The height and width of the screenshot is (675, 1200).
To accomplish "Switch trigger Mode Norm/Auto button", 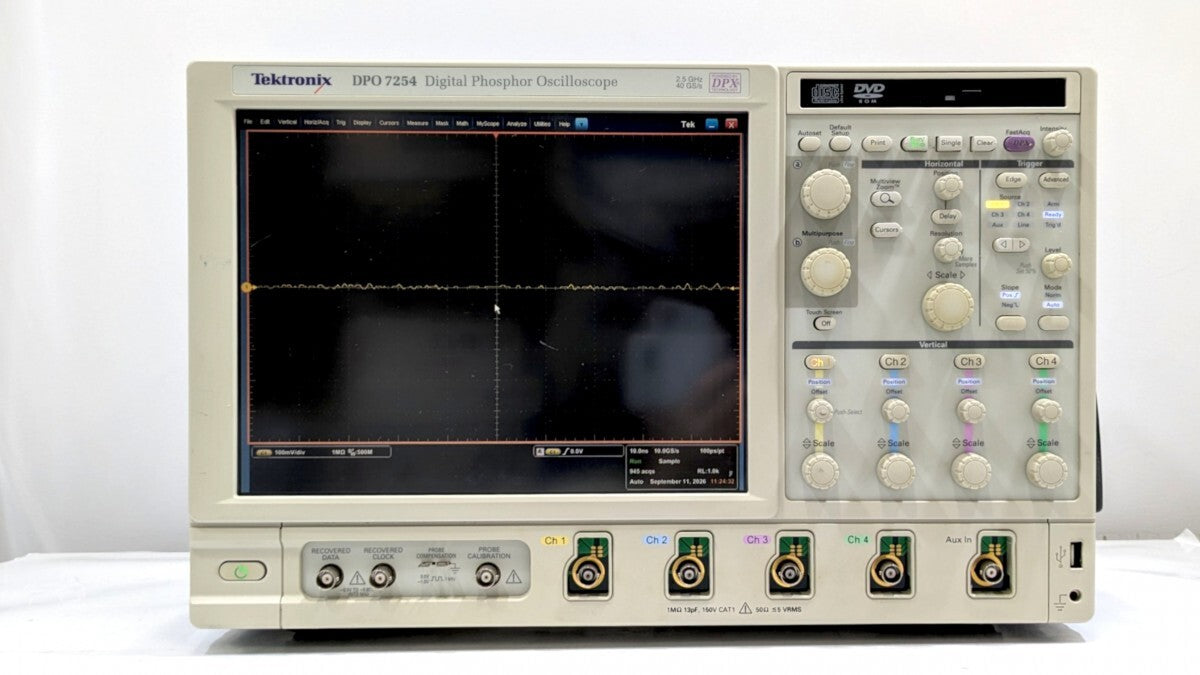I will click(1053, 323).
